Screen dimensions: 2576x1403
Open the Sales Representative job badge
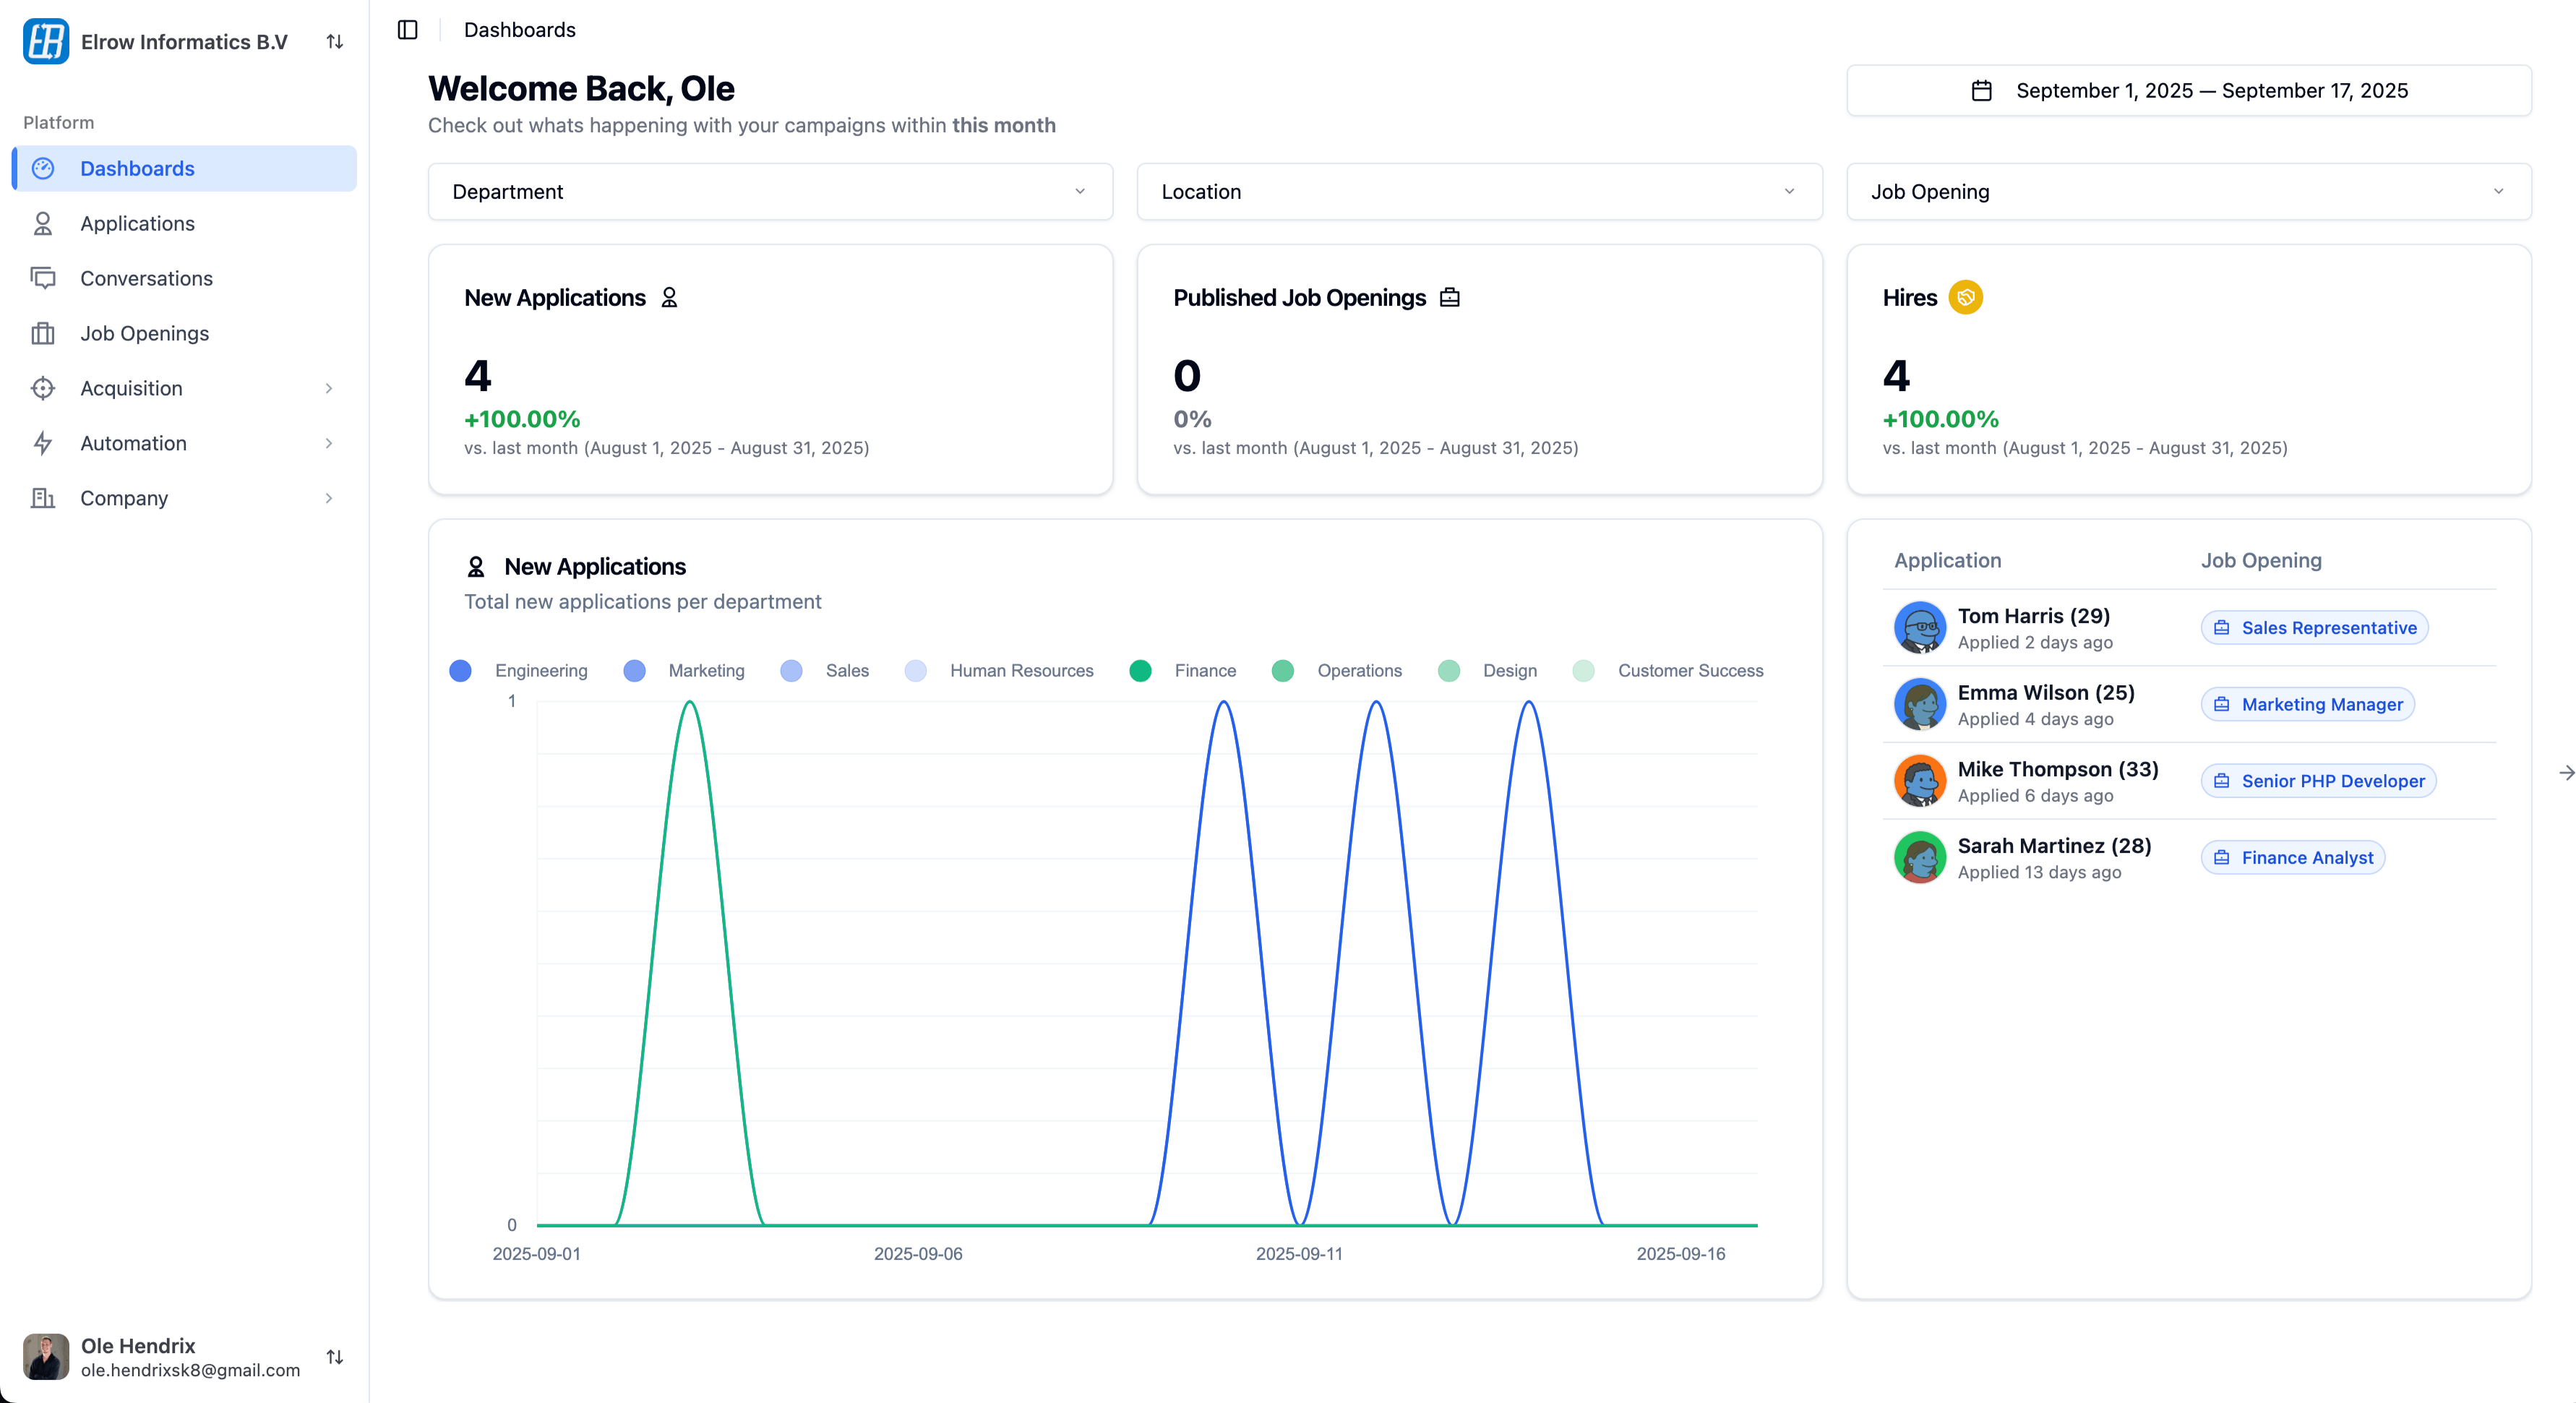(x=2314, y=628)
